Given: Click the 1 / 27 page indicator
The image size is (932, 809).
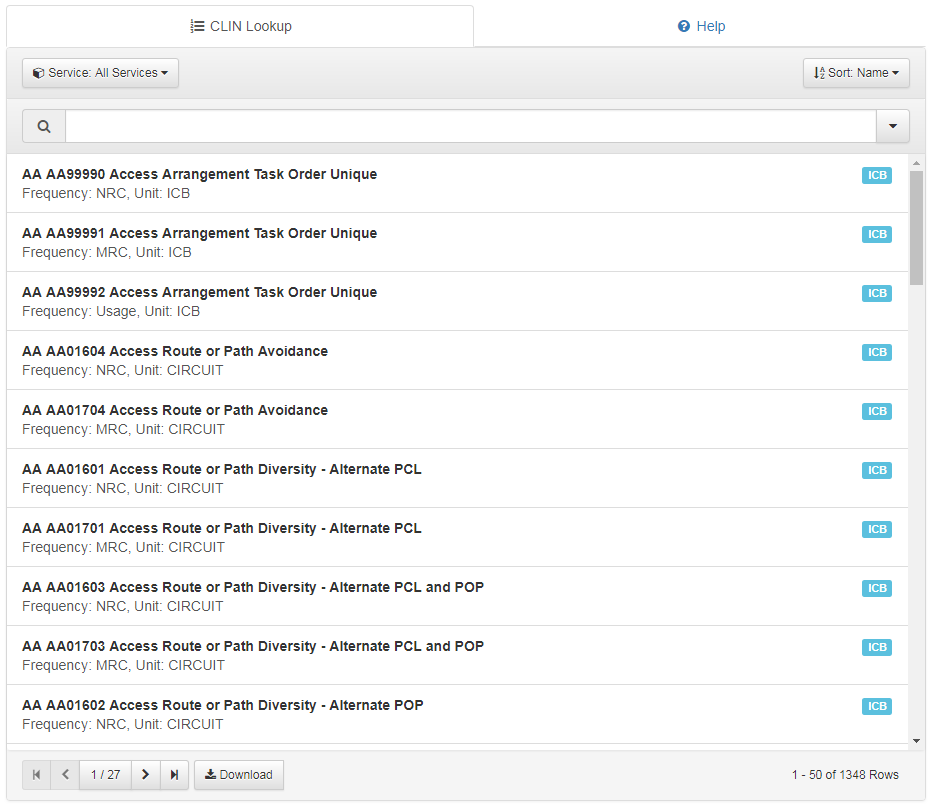Looking at the screenshot, I should tap(105, 775).
